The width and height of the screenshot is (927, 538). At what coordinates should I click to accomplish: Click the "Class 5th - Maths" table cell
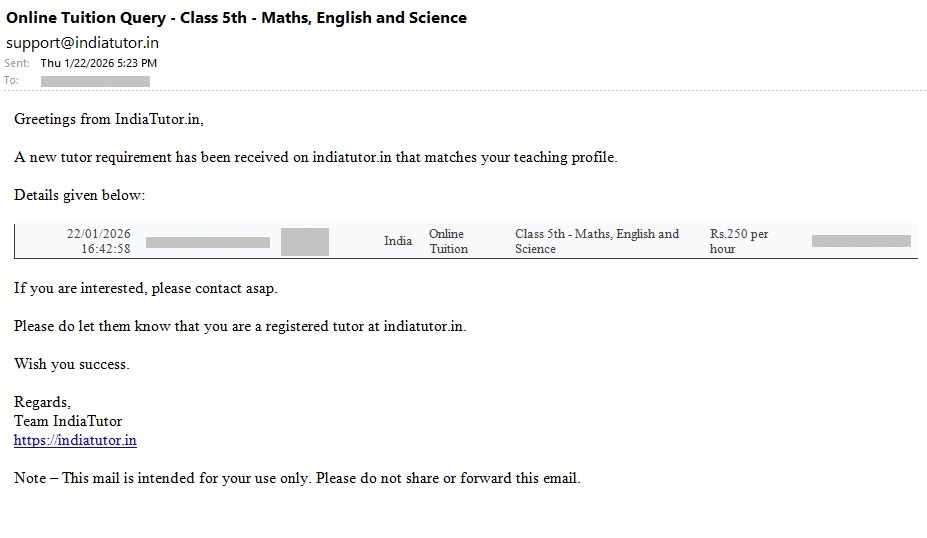tap(596, 241)
